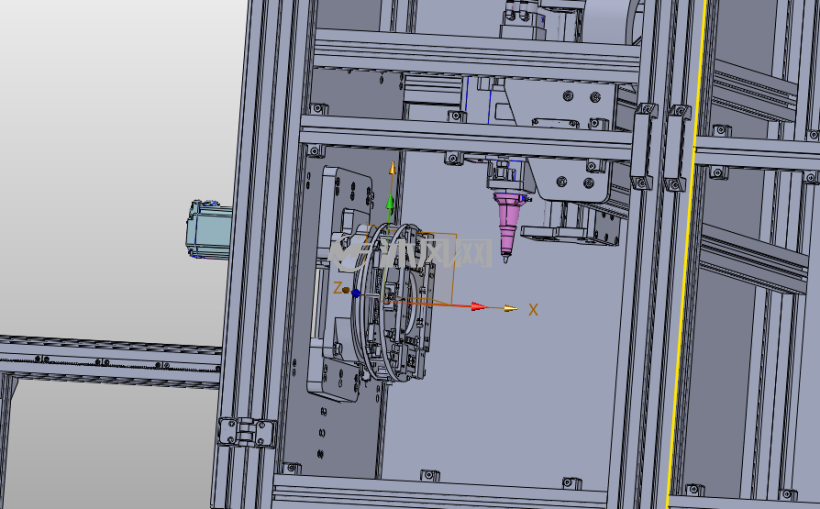Click the orange arrow tip atop the vertical axis
This screenshot has height=509, width=820.
pyautogui.click(x=392, y=168)
